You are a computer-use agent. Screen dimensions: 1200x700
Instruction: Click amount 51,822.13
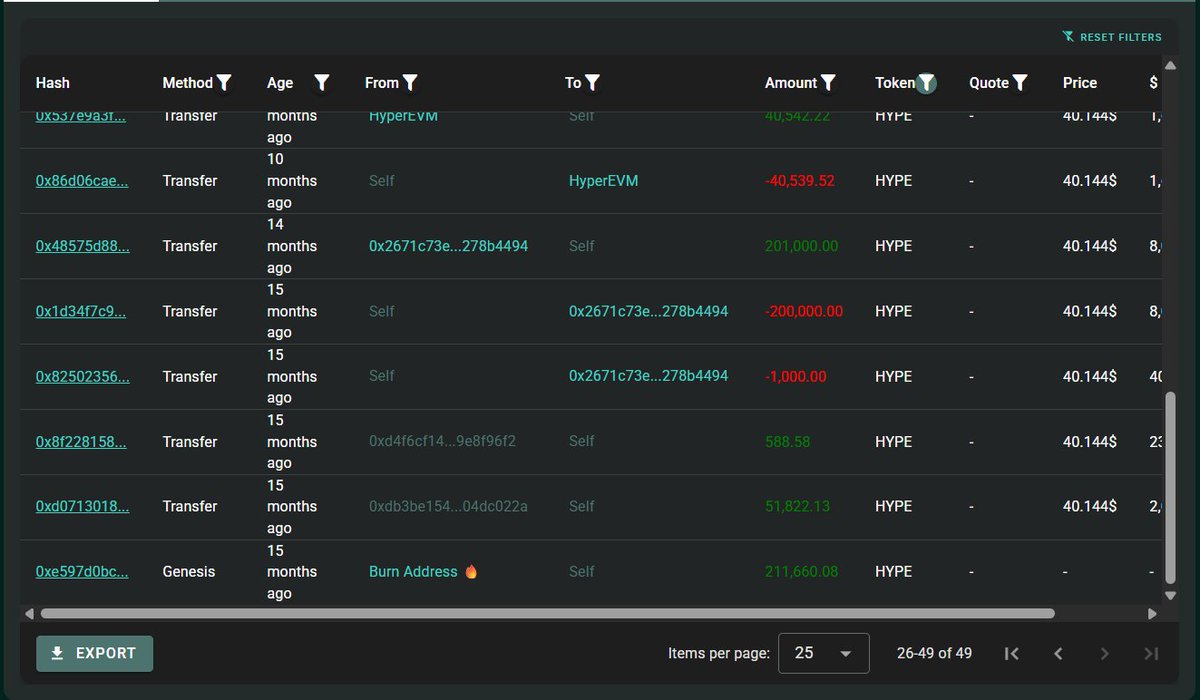pyautogui.click(x=798, y=506)
